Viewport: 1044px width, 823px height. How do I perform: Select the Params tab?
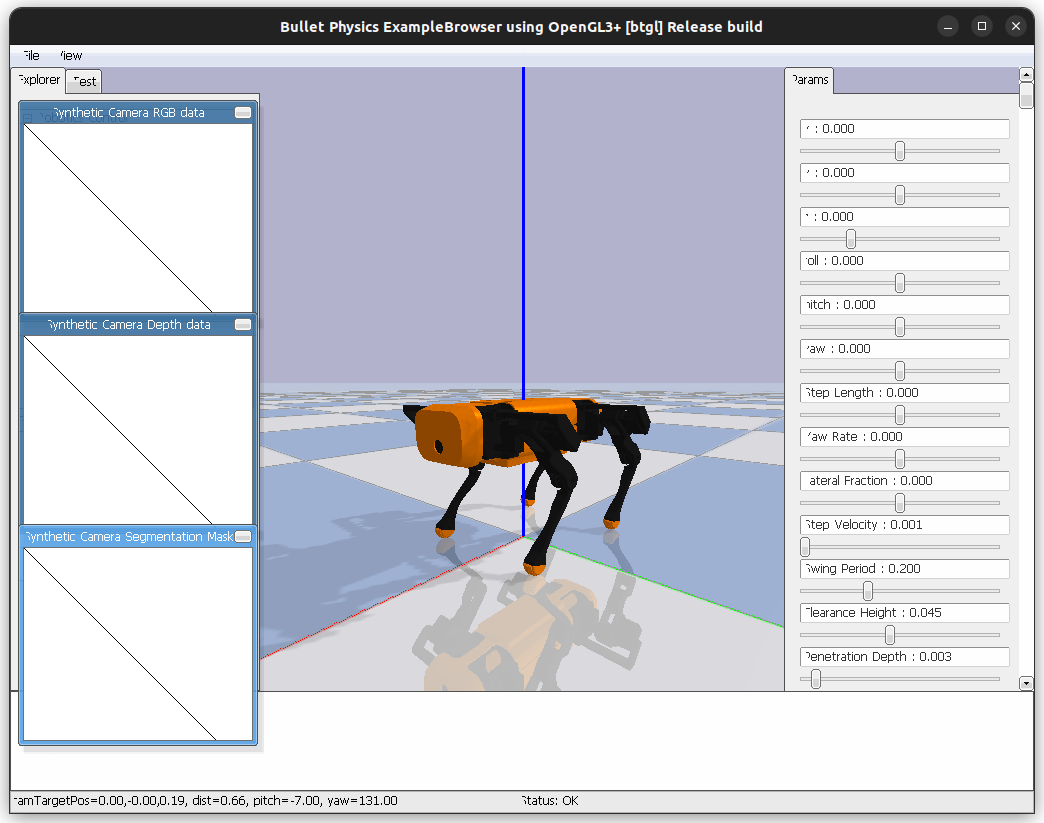(x=809, y=79)
